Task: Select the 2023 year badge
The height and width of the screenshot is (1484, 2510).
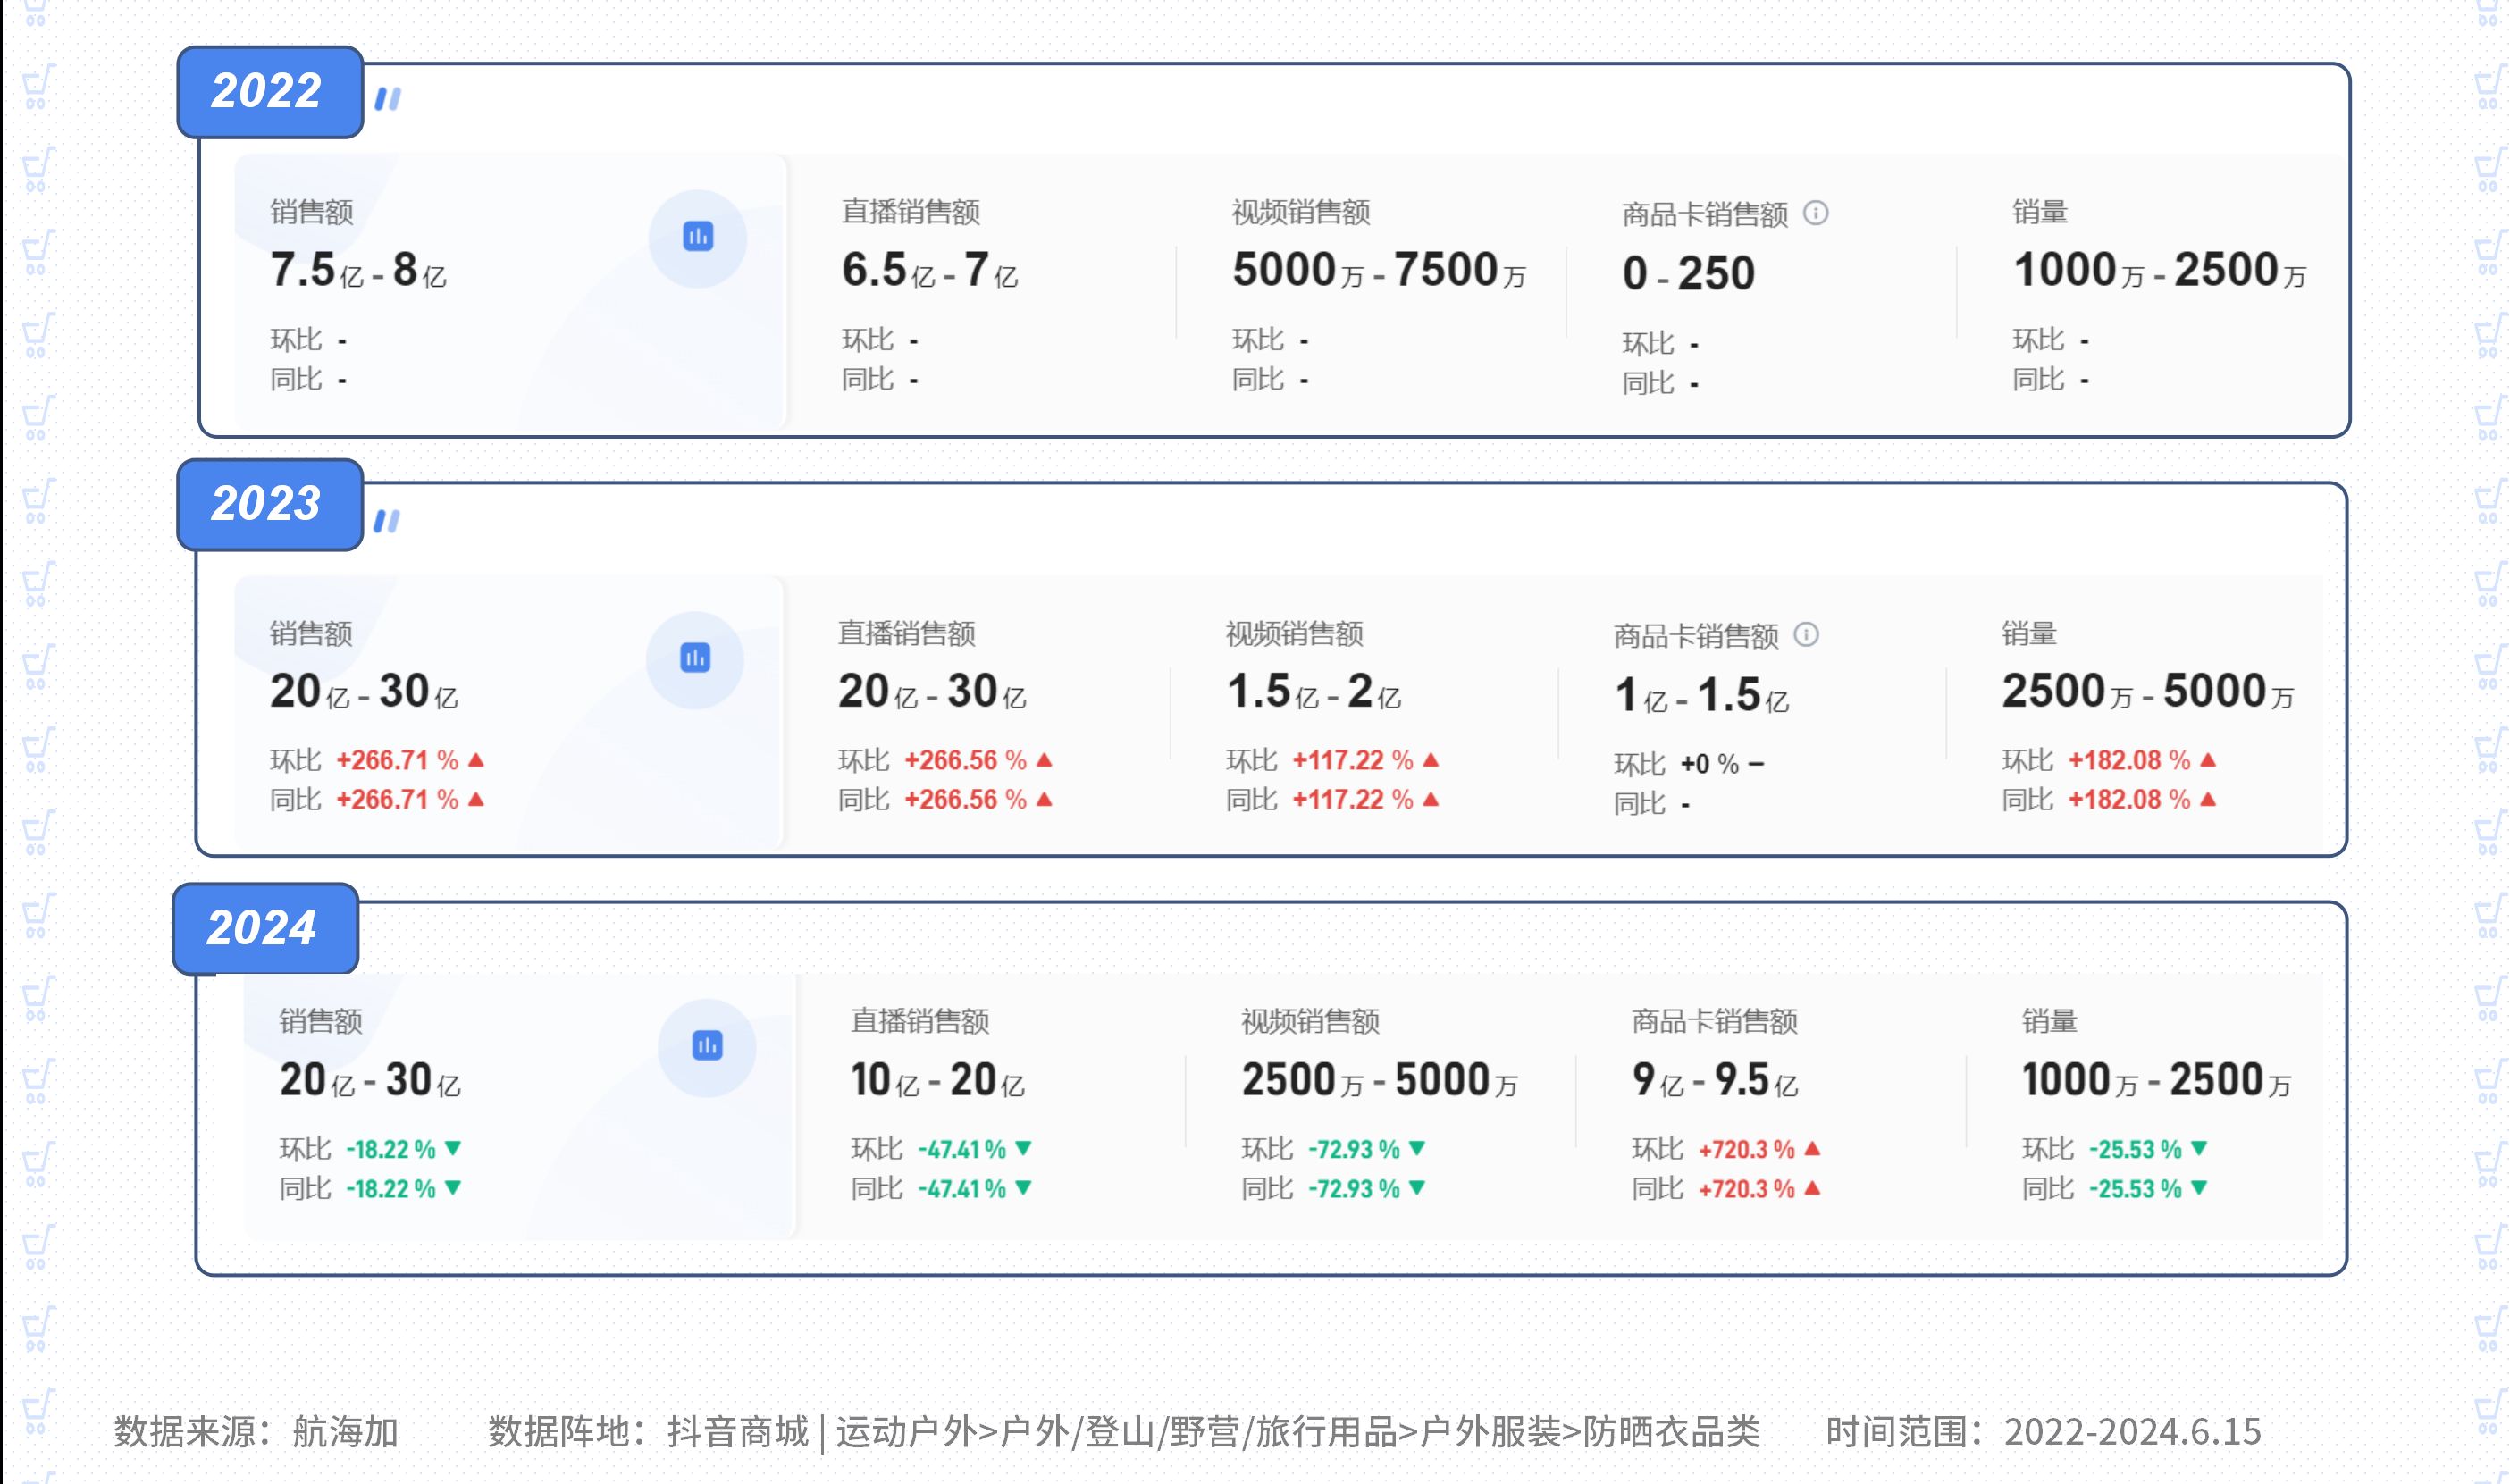Action: click(x=268, y=504)
